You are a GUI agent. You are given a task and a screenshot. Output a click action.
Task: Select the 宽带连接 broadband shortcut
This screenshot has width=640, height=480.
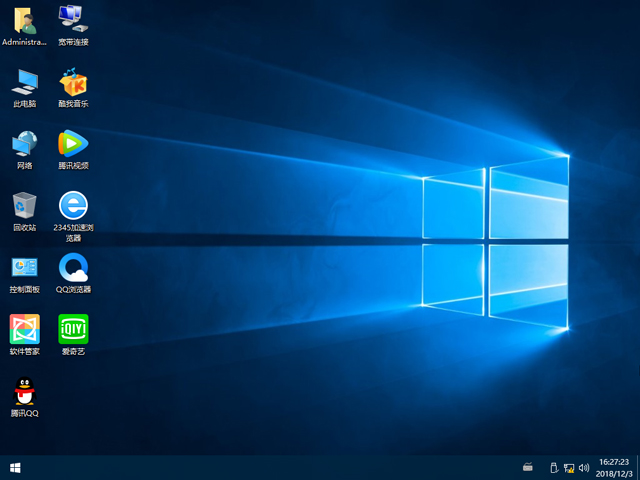click(72, 19)
